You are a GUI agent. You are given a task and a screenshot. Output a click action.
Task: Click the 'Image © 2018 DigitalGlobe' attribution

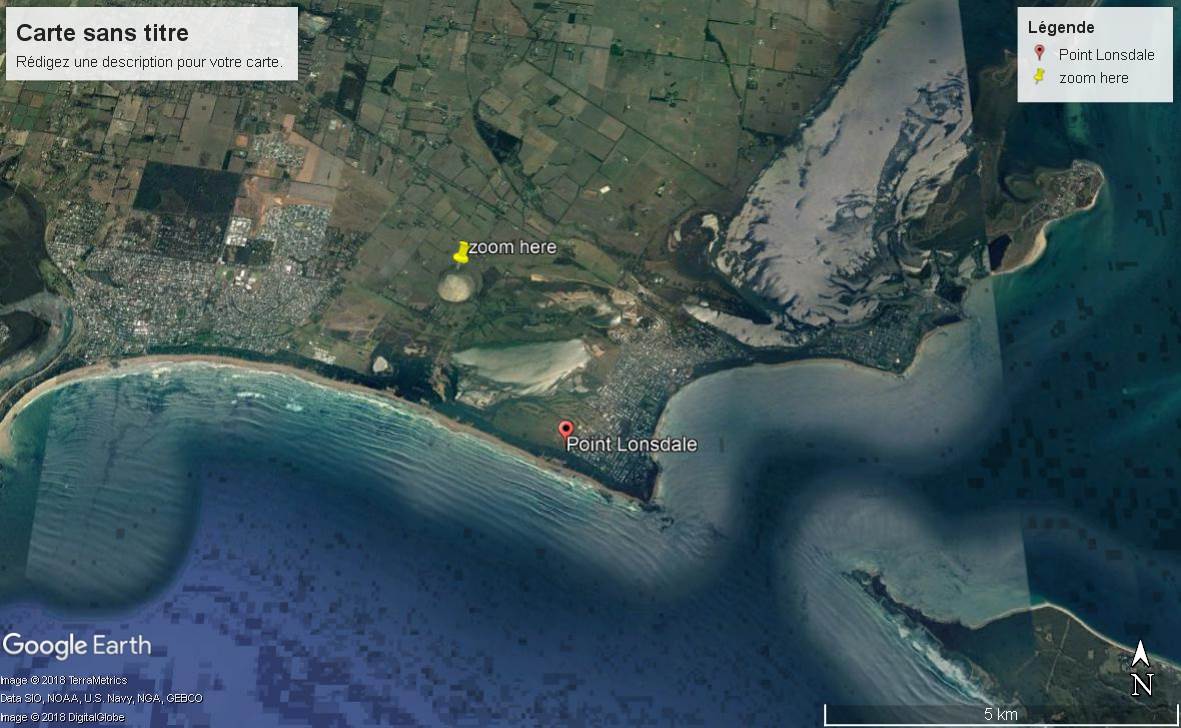coord(63,717)
